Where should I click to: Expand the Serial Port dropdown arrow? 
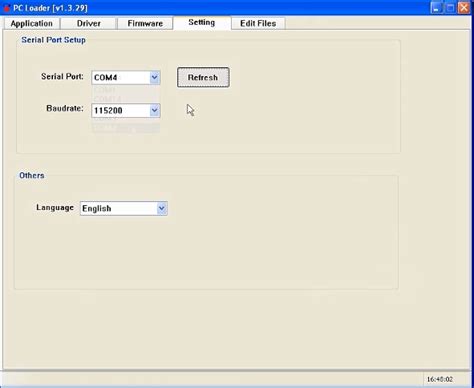coord(154,77)
